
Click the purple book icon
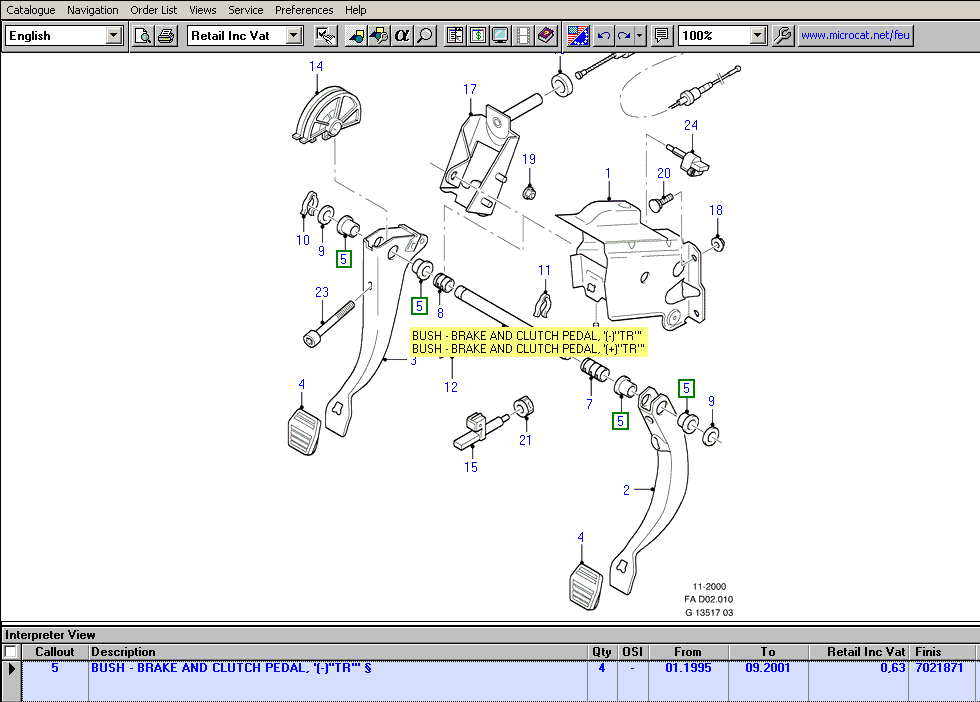[545, 36]
